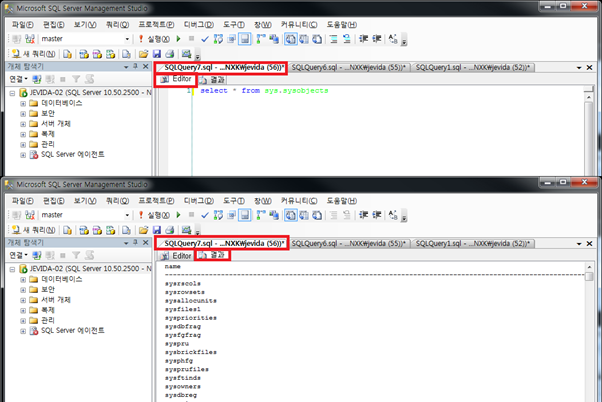Open 도구 menu in top window

click(234, 25)
